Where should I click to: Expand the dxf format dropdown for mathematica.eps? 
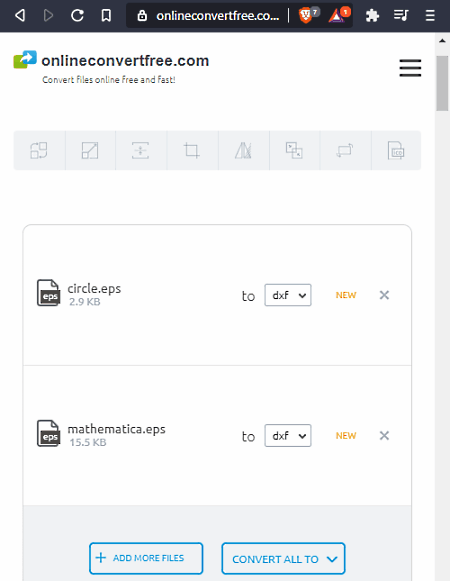[x=288, y=435]
